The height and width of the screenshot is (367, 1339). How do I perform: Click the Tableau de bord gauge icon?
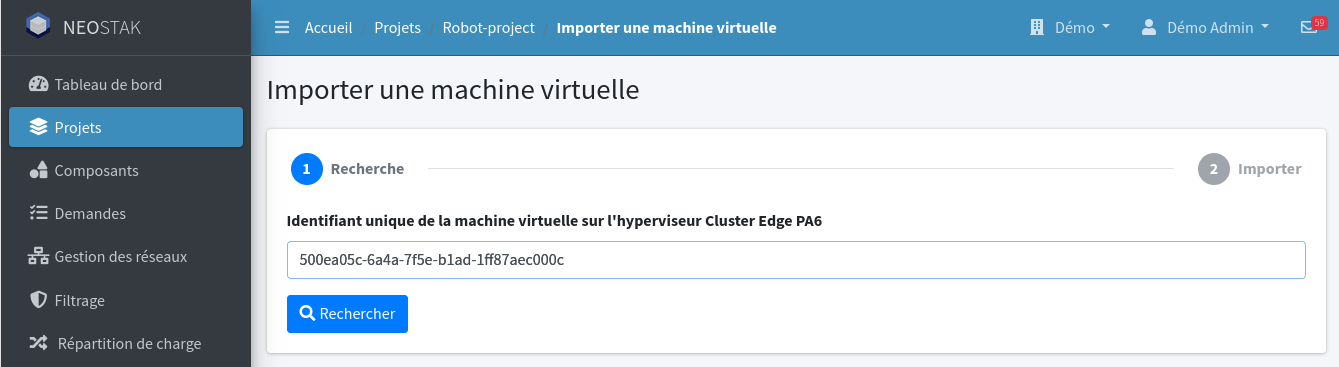pos(38,84)
